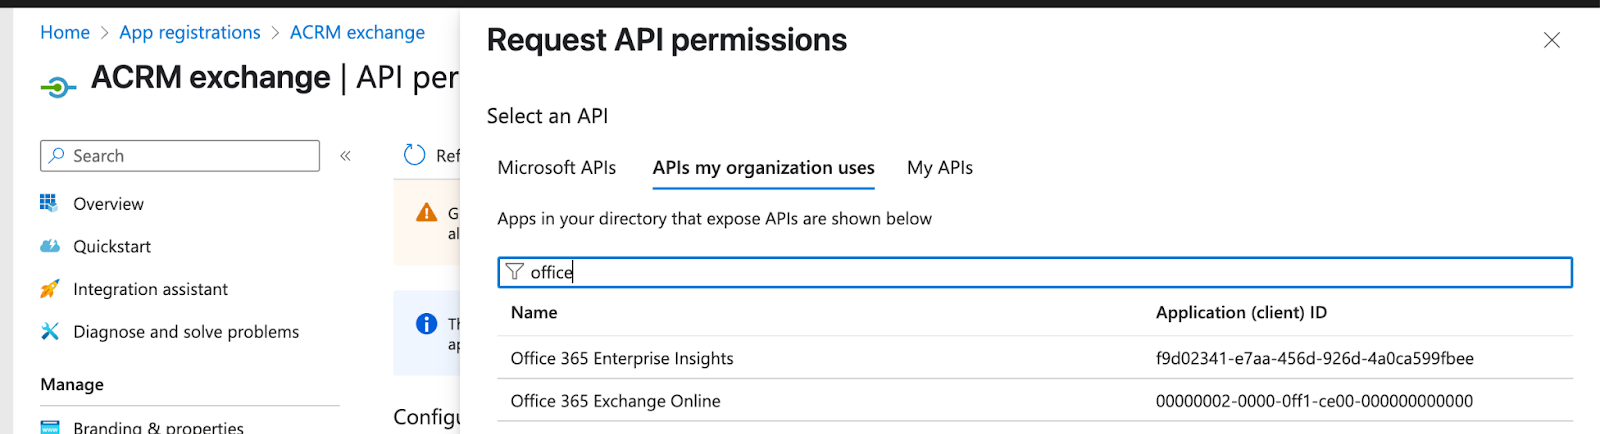The image size is (1600, 434).
Task: Focus the left menu Search box
Action: tap(180, 156)
